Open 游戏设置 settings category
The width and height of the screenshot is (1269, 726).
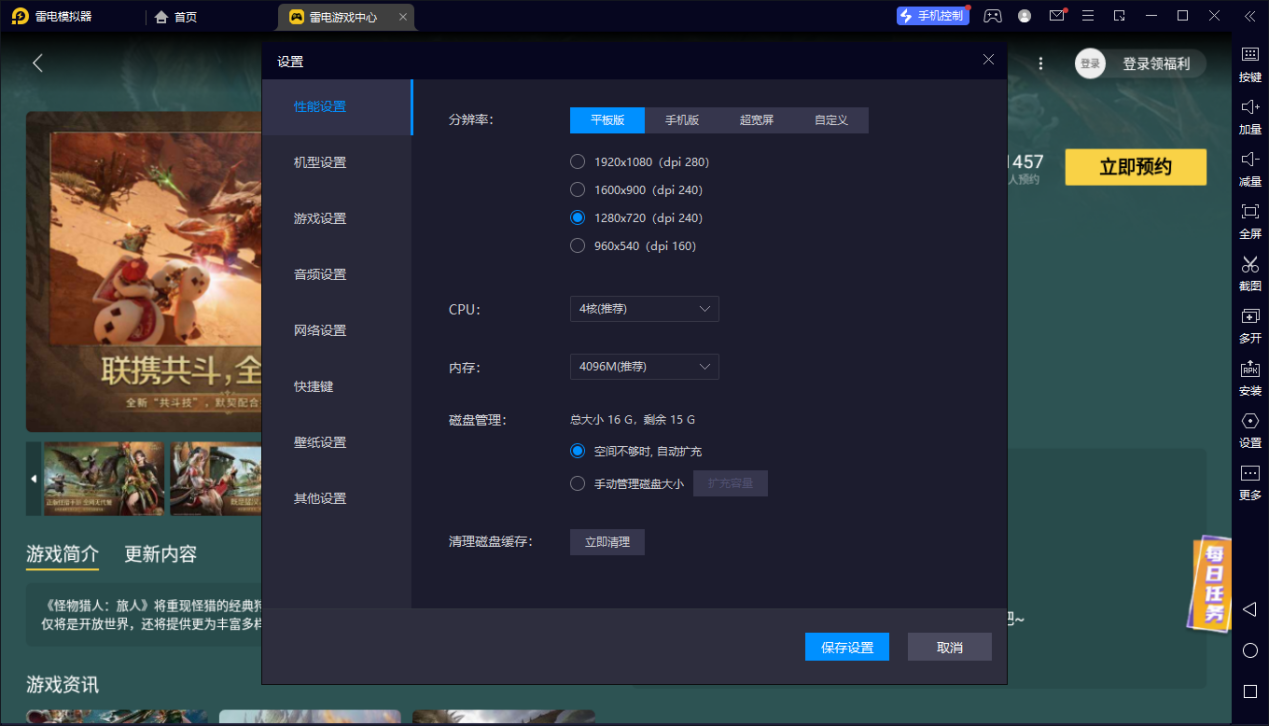tap(337, 219)
